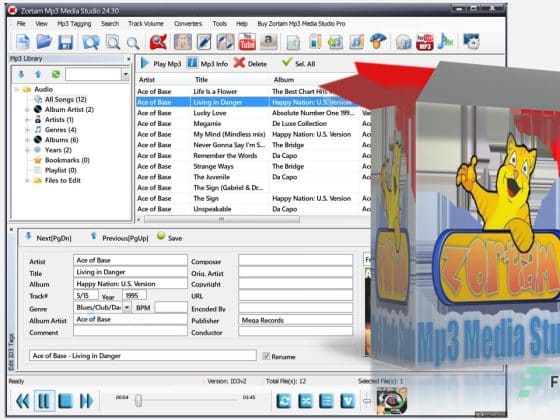
Task: Click the YouTube MP3 converter icon
Action: pyautogui.click(x=425, y=42)
